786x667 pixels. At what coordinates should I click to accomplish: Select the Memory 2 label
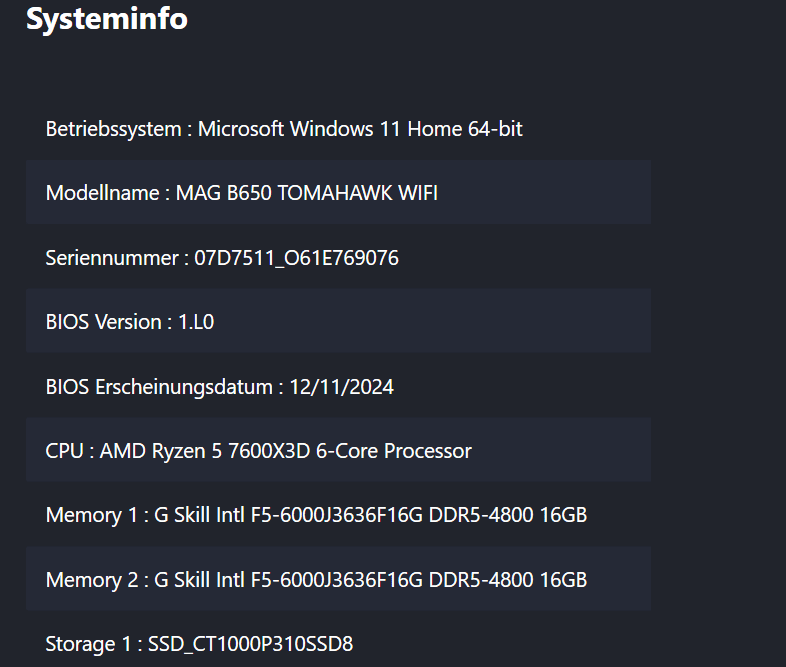click(x=91, y=580)
